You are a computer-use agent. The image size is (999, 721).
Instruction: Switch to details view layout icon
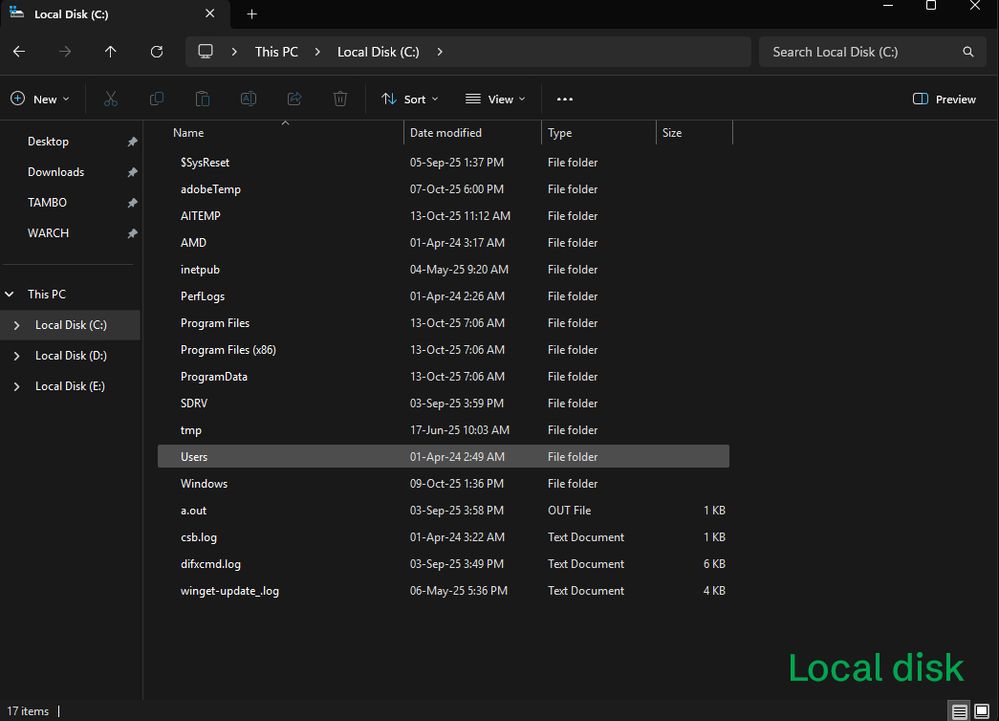pyautogui.click(x=960, y=711)
